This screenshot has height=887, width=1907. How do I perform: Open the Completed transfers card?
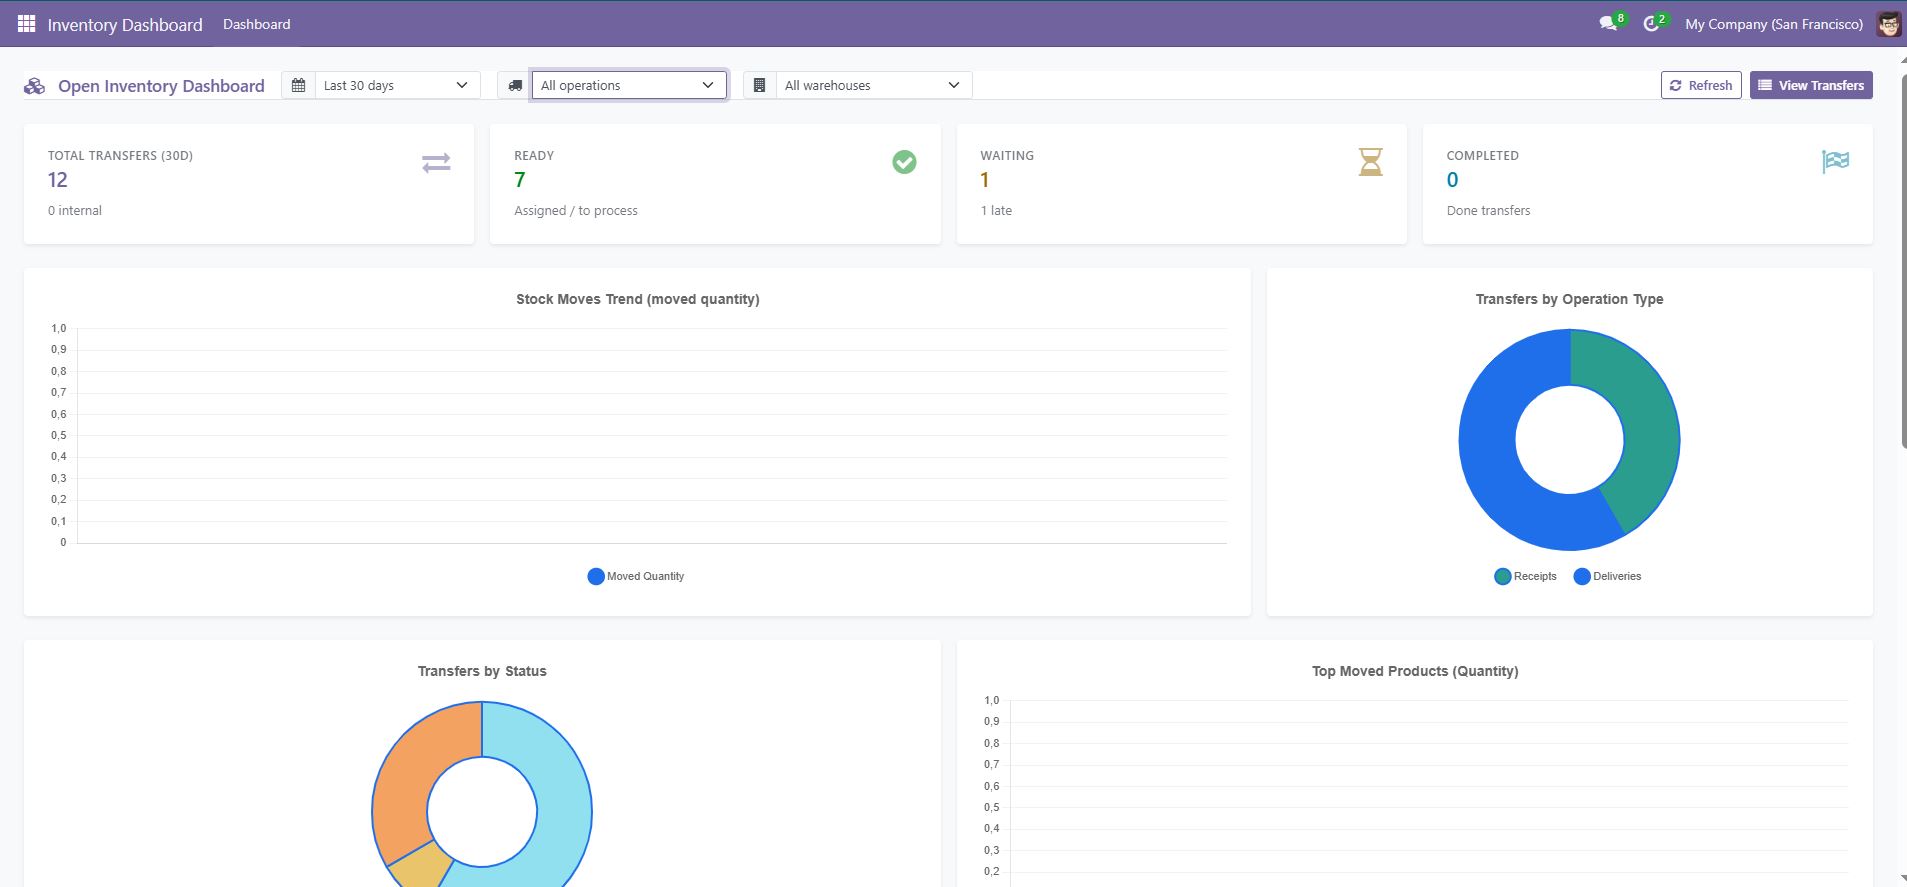(x=1647, y=184)
